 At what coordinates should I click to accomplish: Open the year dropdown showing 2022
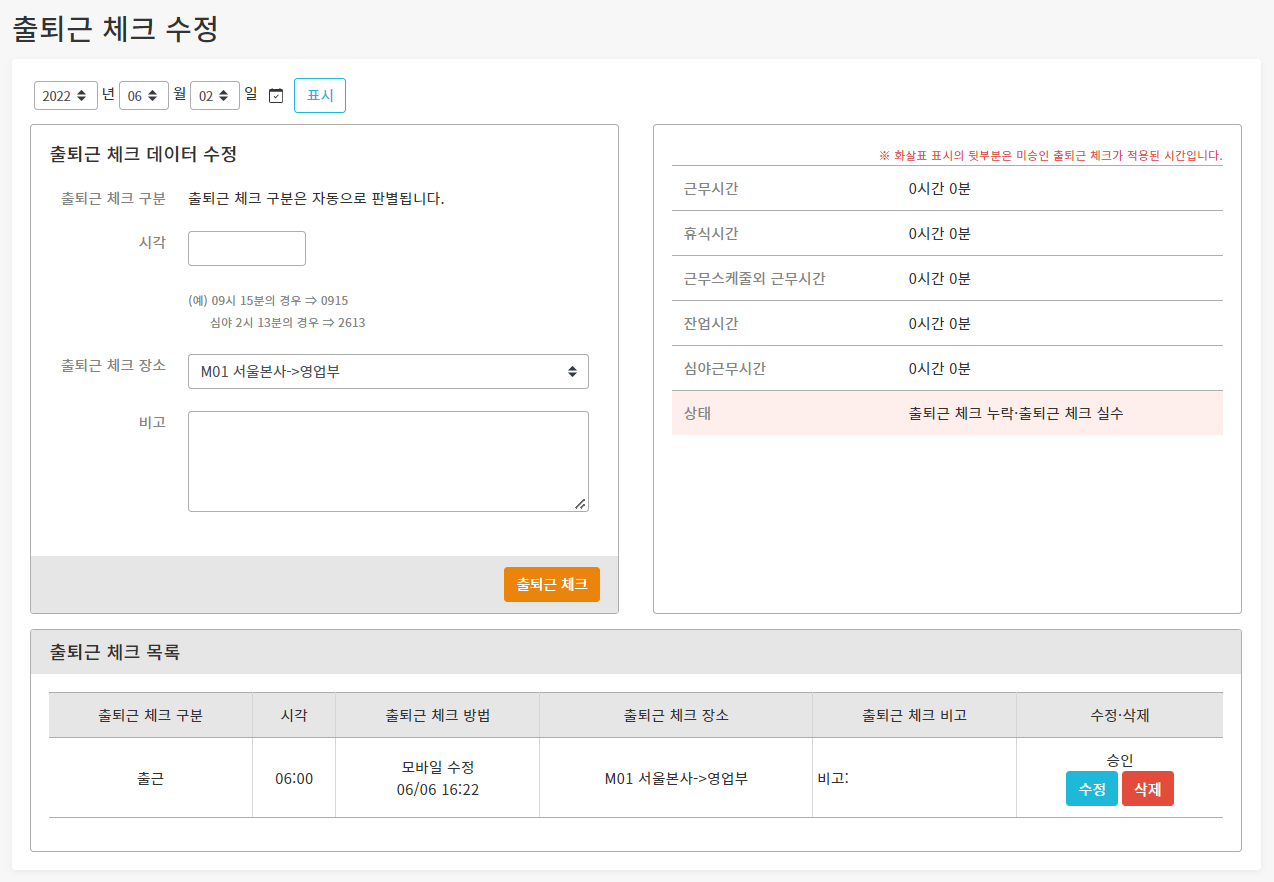pos(66,96)
